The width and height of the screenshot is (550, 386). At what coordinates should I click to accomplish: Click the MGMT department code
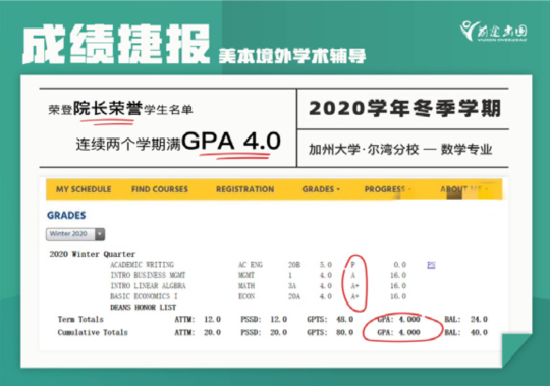click(x=247, y=275)
